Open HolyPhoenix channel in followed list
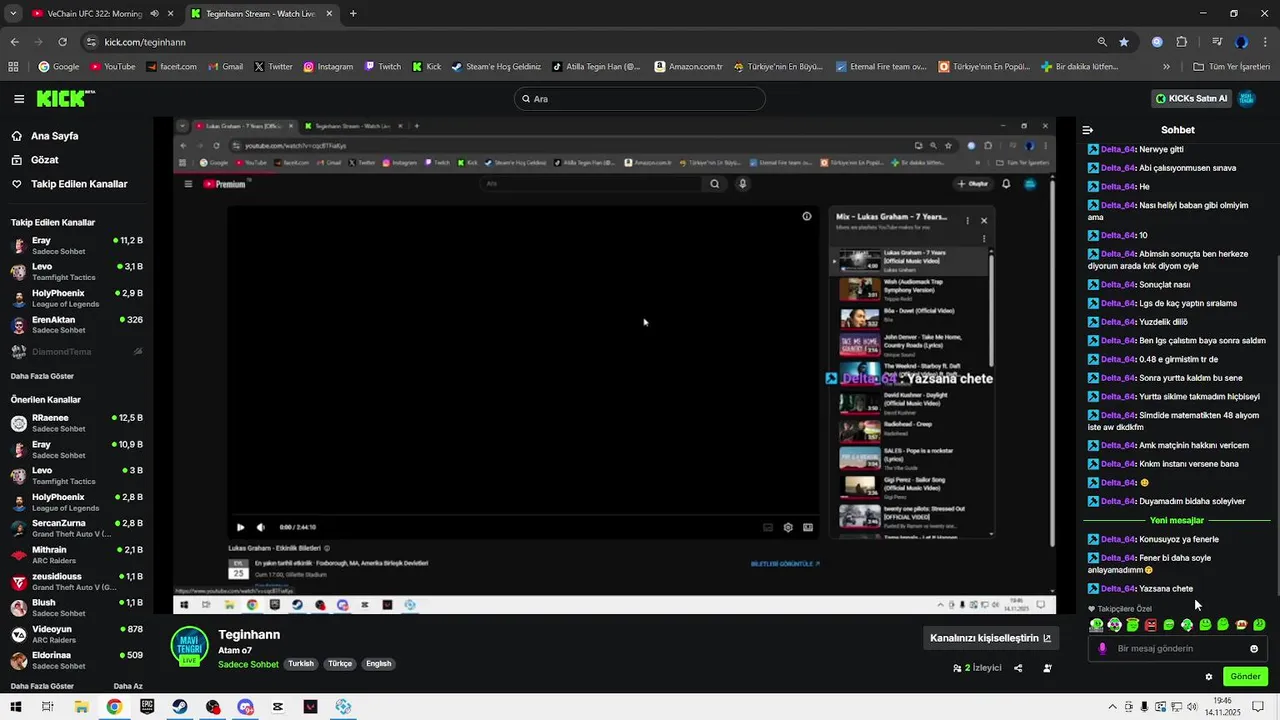 77,298
